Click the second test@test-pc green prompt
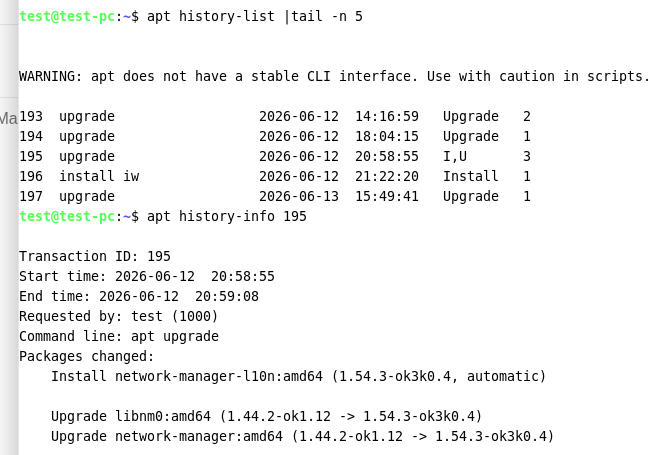 pyautogui.click(x=67, y=216)
